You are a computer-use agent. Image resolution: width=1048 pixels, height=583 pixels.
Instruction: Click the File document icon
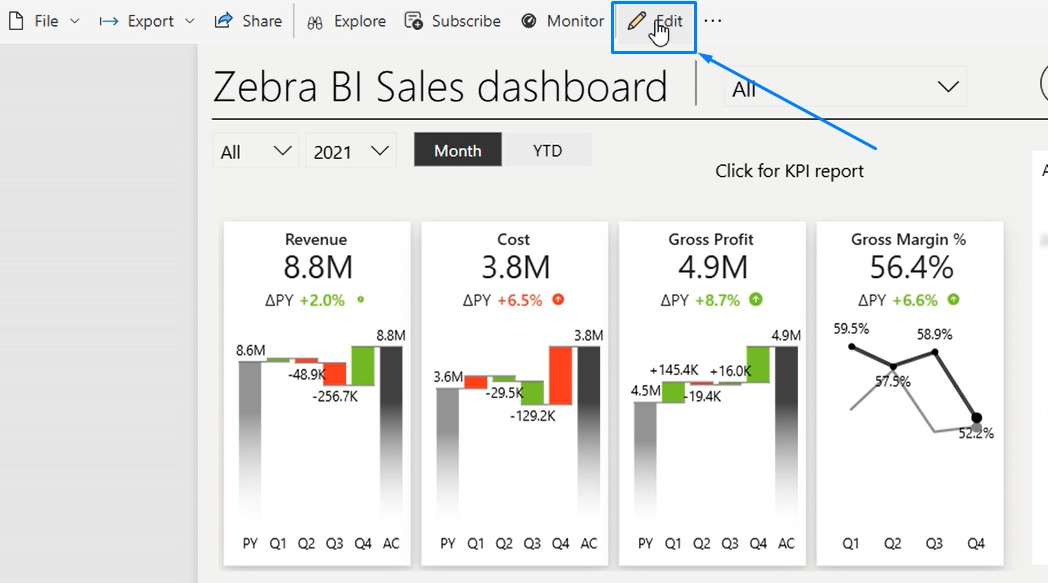point(16,21)
